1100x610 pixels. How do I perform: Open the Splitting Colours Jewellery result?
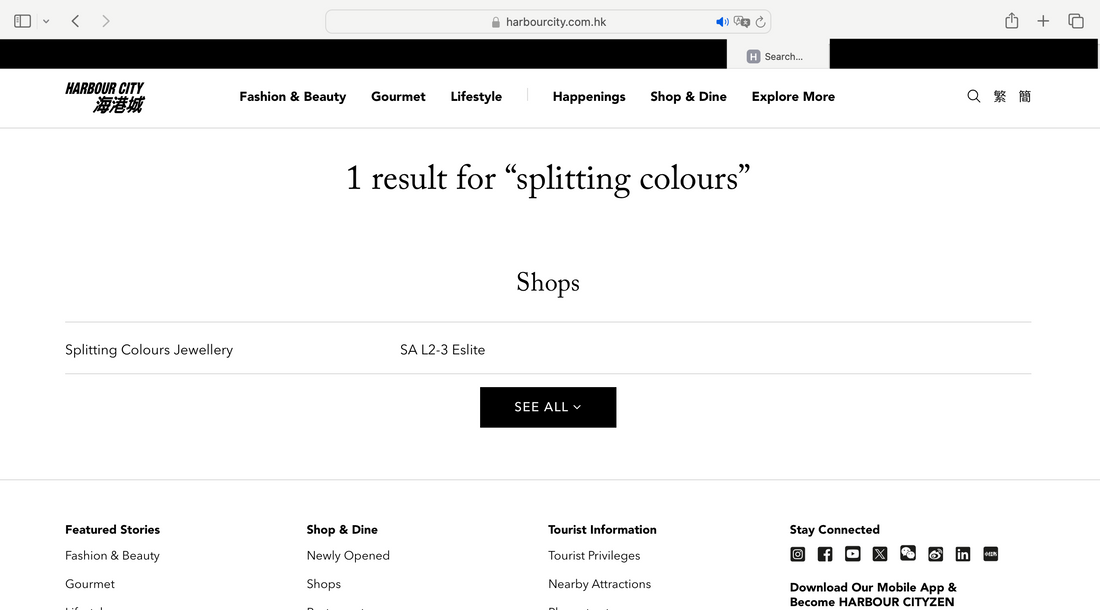[149, 350]
